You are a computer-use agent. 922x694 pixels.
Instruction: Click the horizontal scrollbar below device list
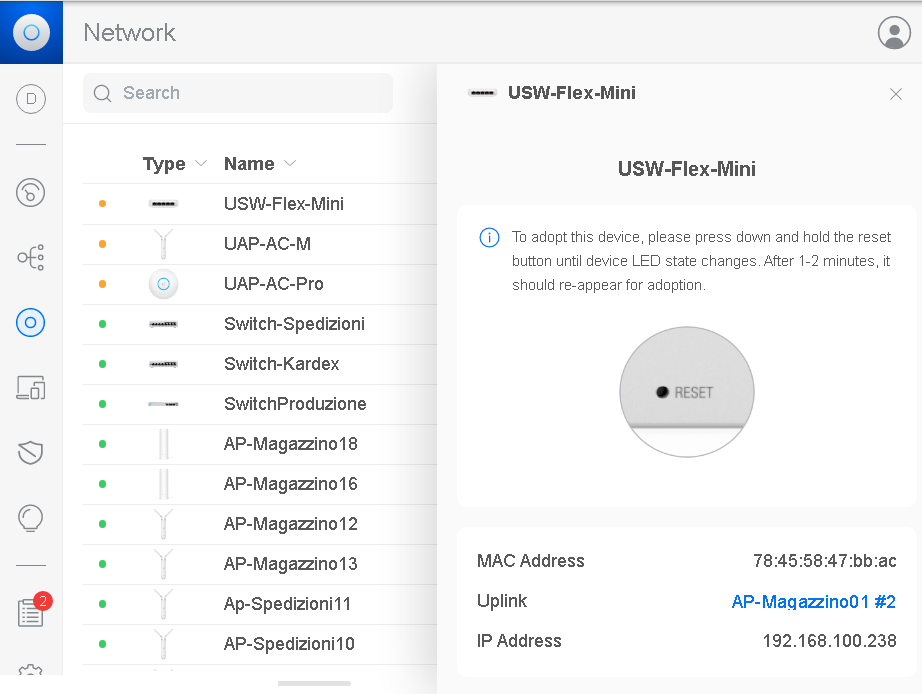(314, 683)
